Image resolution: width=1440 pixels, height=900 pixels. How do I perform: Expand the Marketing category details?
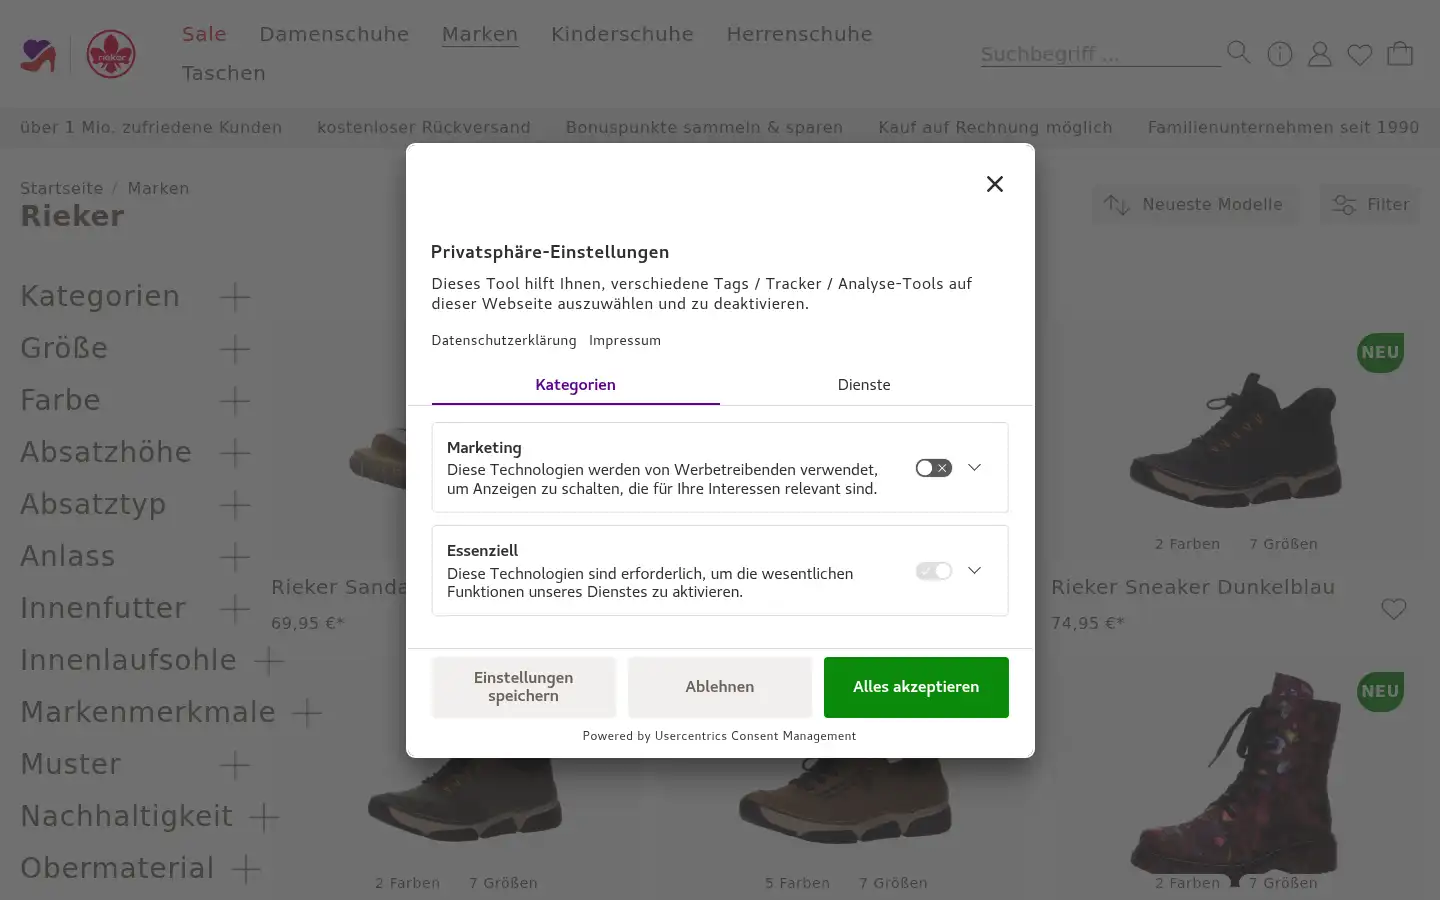pyautogui.click(x=975, y=467)
